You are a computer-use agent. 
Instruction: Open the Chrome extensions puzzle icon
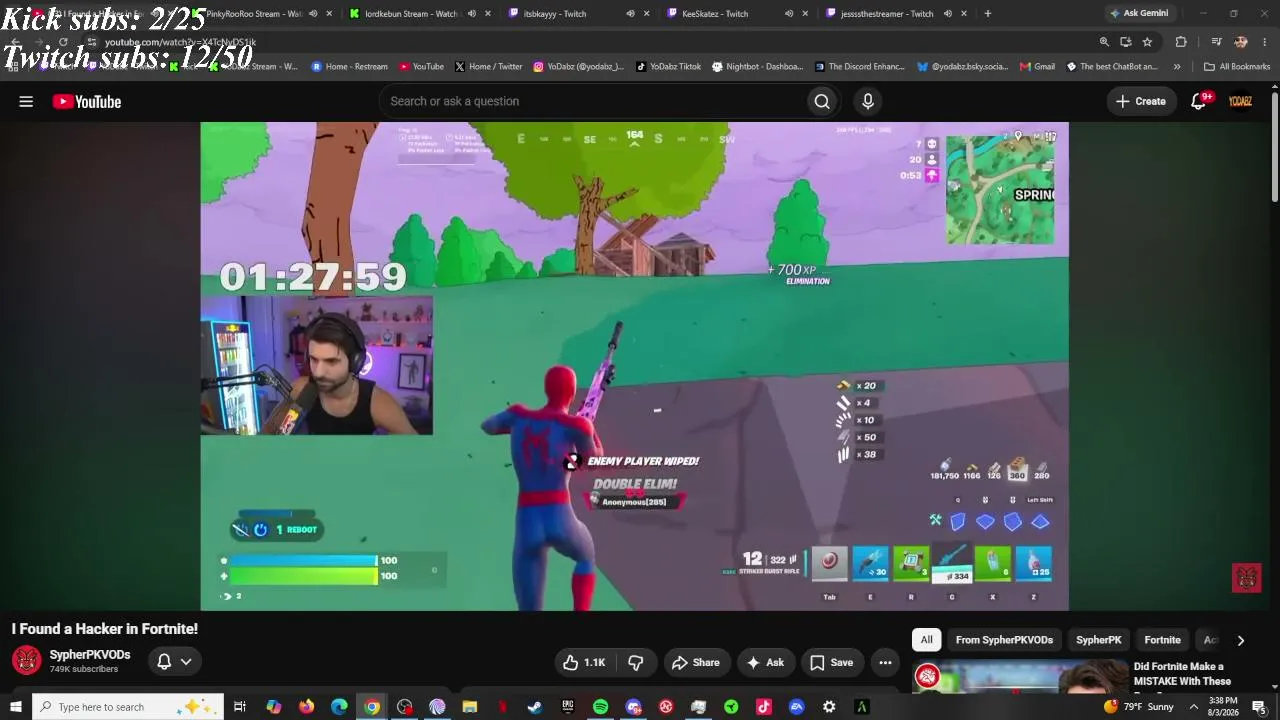pyautogui.click(x=1181, y=42)
